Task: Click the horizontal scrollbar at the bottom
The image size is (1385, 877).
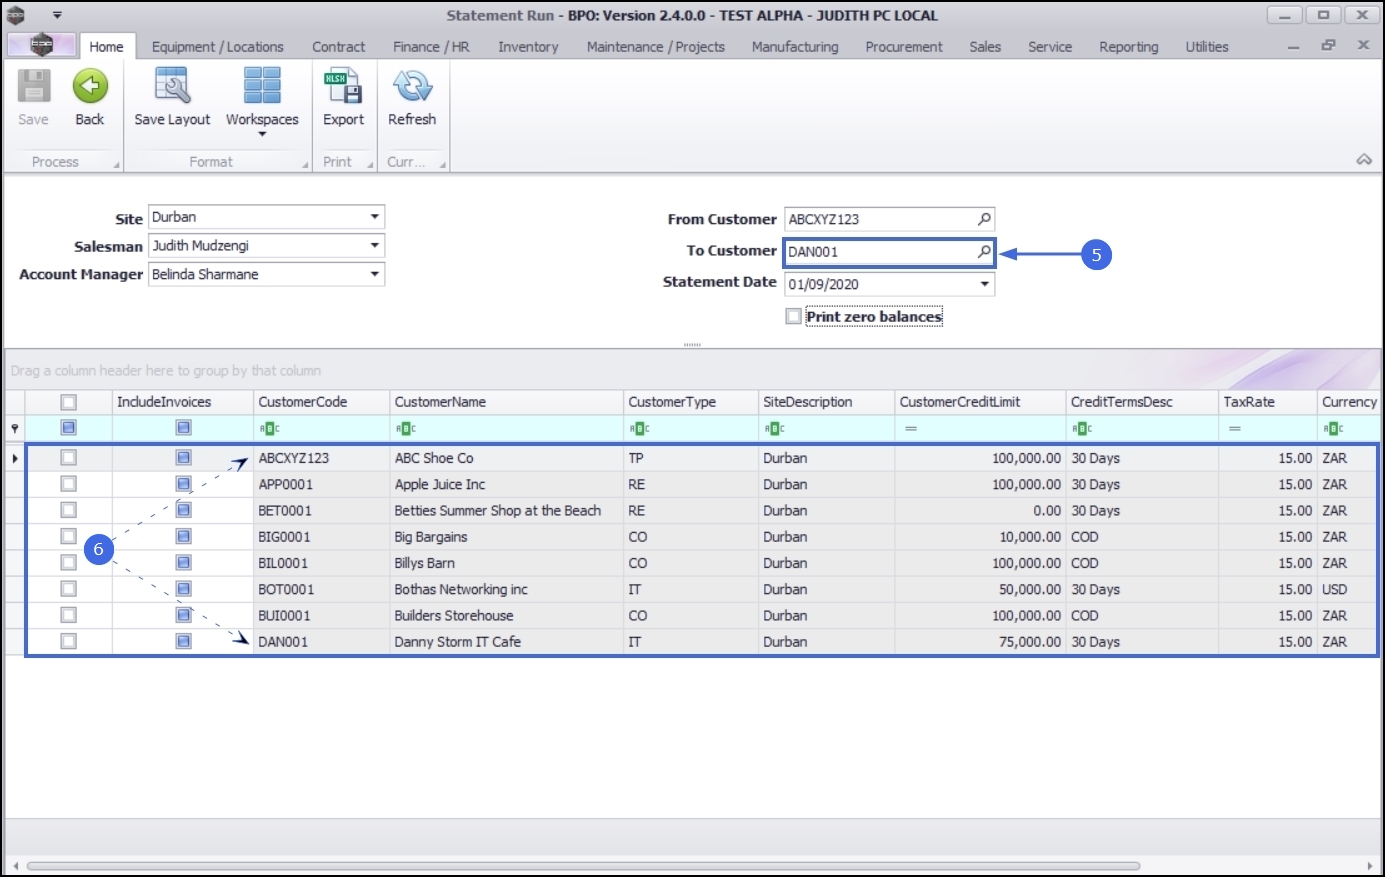Action: tap(583, 866)
